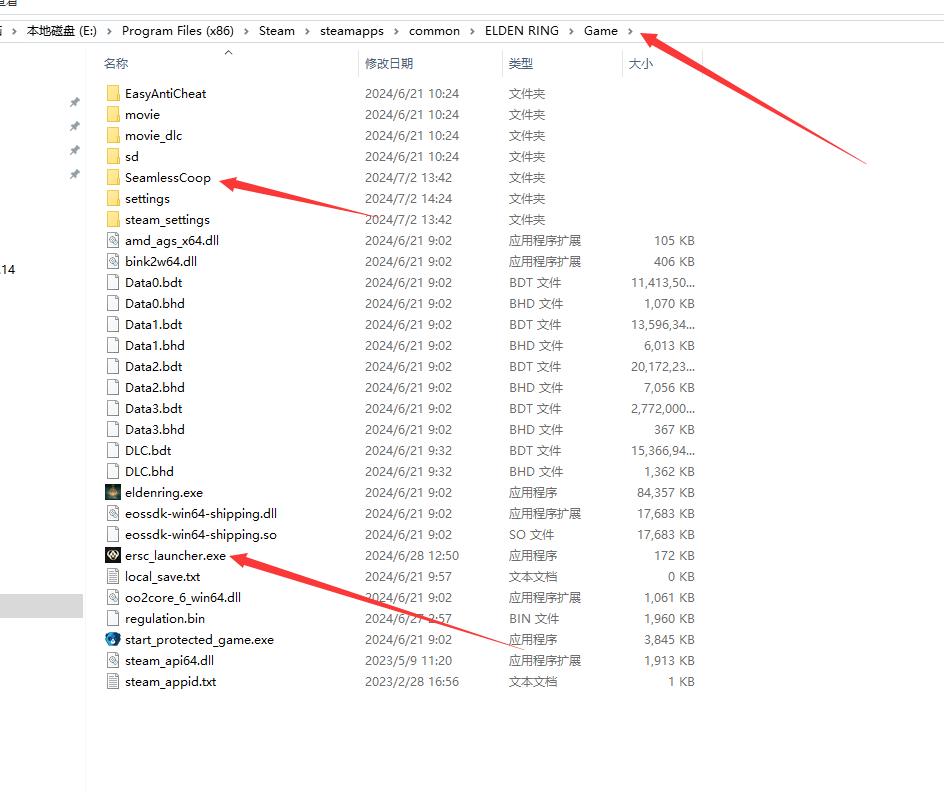Image resolution: width=944 pixels, height=793 pixels.
Task: Click the Game breadcrumb segment
Action: (601, 31)
